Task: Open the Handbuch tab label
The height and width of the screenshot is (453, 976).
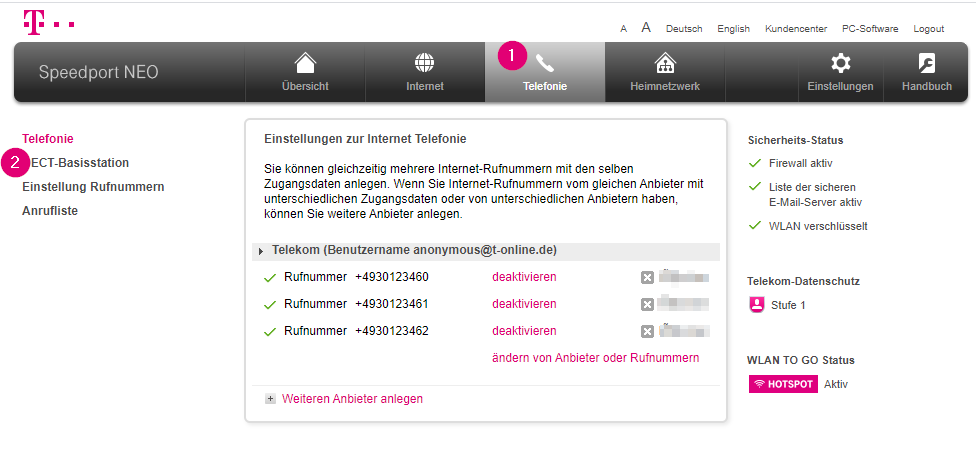Action: pyautogui.click(x=927, y=86)
